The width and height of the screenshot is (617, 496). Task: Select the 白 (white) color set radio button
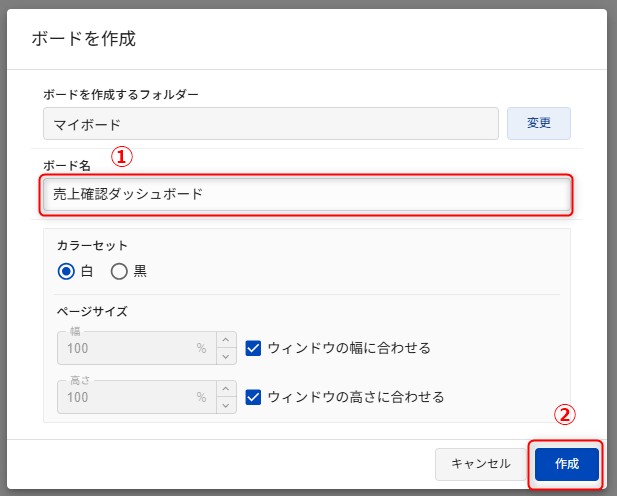tap(67, 271)
